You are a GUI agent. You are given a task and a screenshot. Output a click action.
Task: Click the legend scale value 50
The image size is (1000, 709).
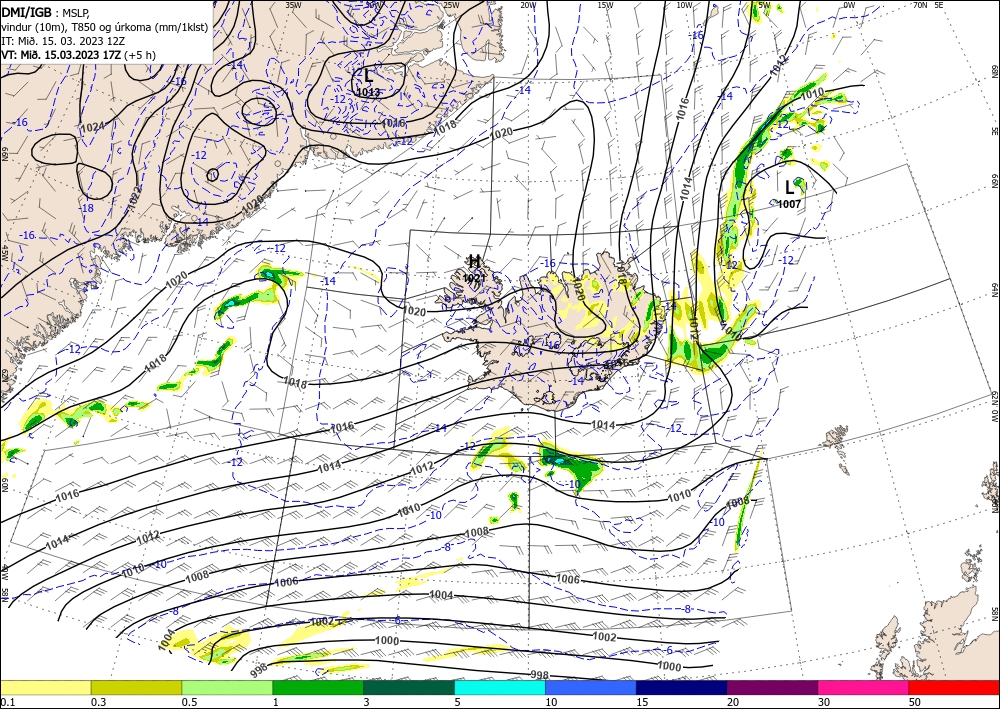pyautogui.click(x=915, y=702)
